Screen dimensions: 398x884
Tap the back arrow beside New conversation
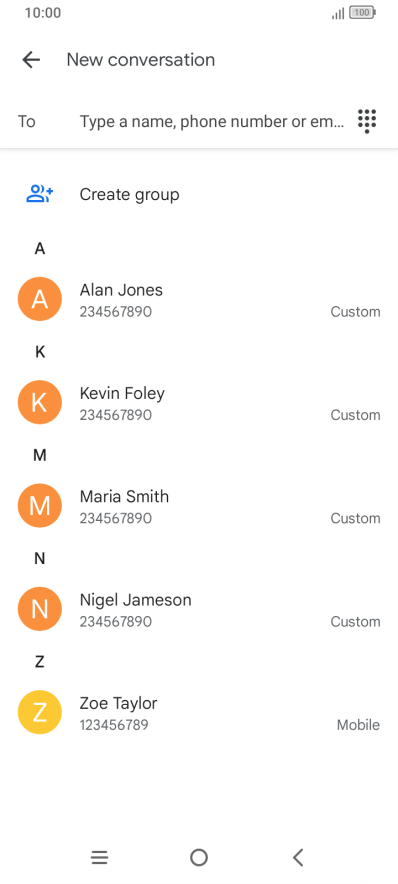click(x=31, y=60)
